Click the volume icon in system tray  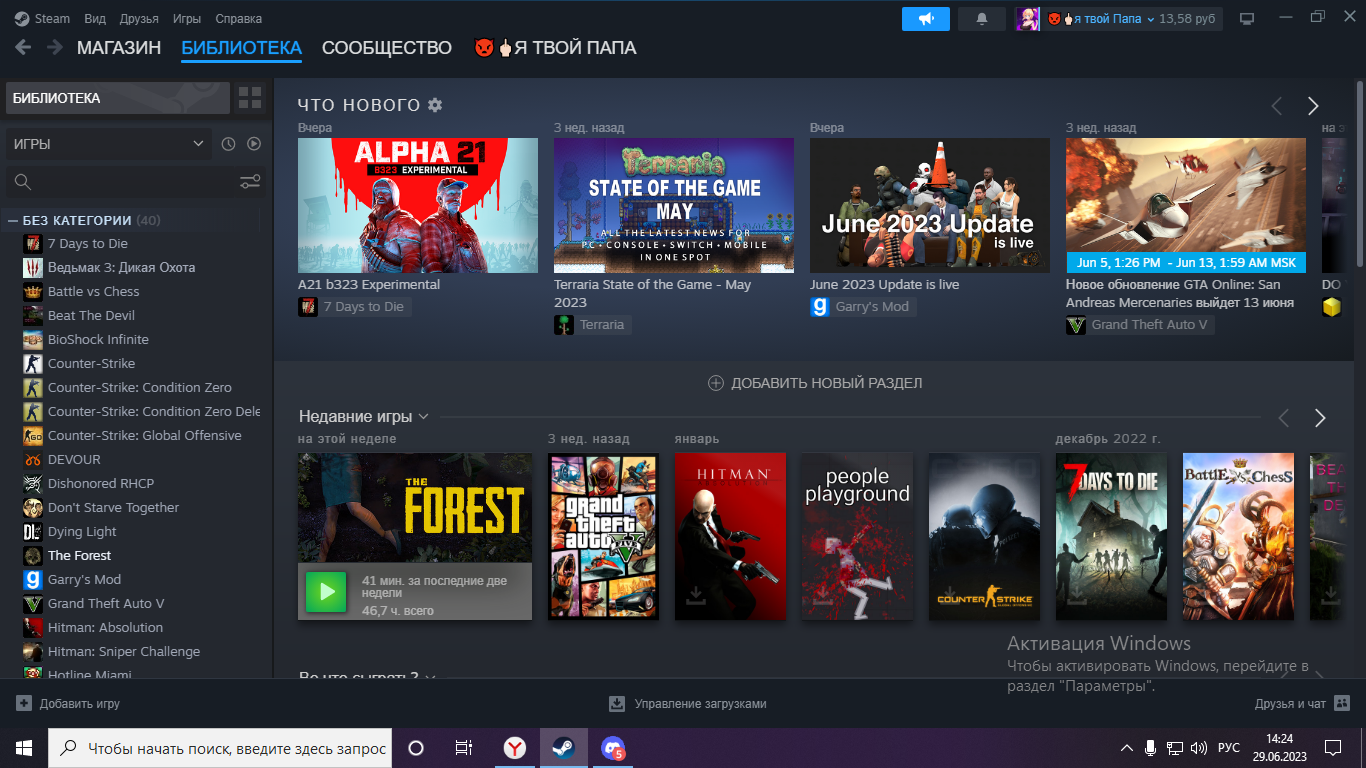pos(1199,748)
